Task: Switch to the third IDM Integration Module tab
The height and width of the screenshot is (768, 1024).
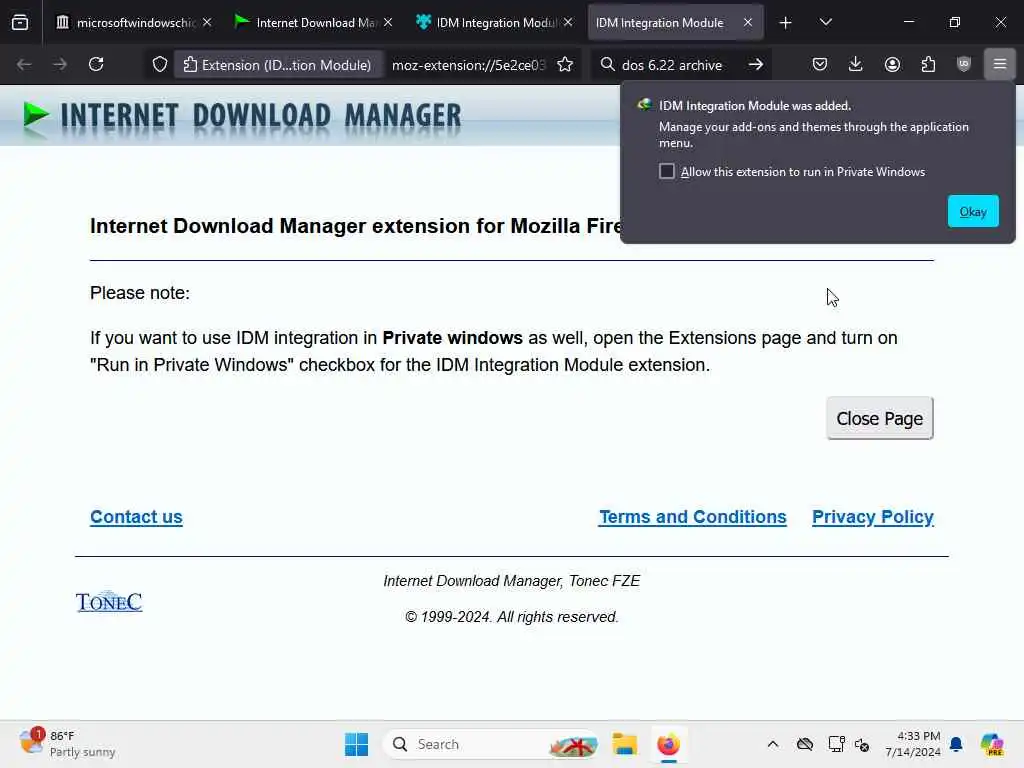Action: tap(494, 23)
